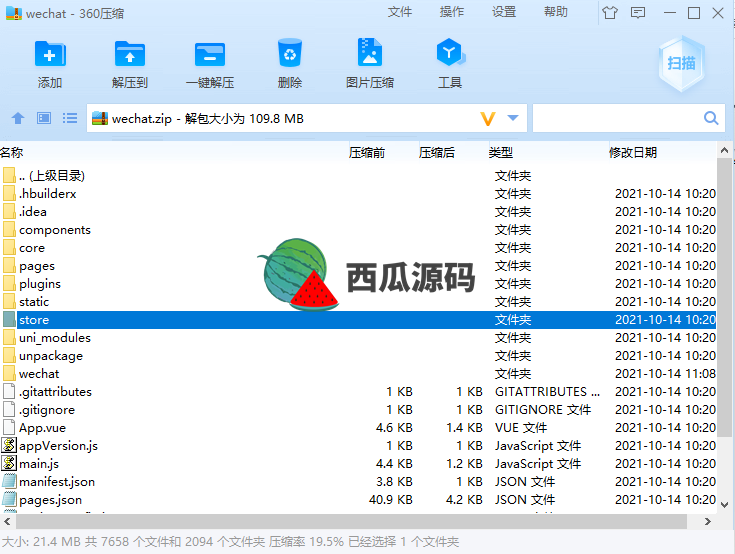This screenshot has height=554, width=735.
Task: Click the scroll down arrow of file list
Action: pos(724,505)
